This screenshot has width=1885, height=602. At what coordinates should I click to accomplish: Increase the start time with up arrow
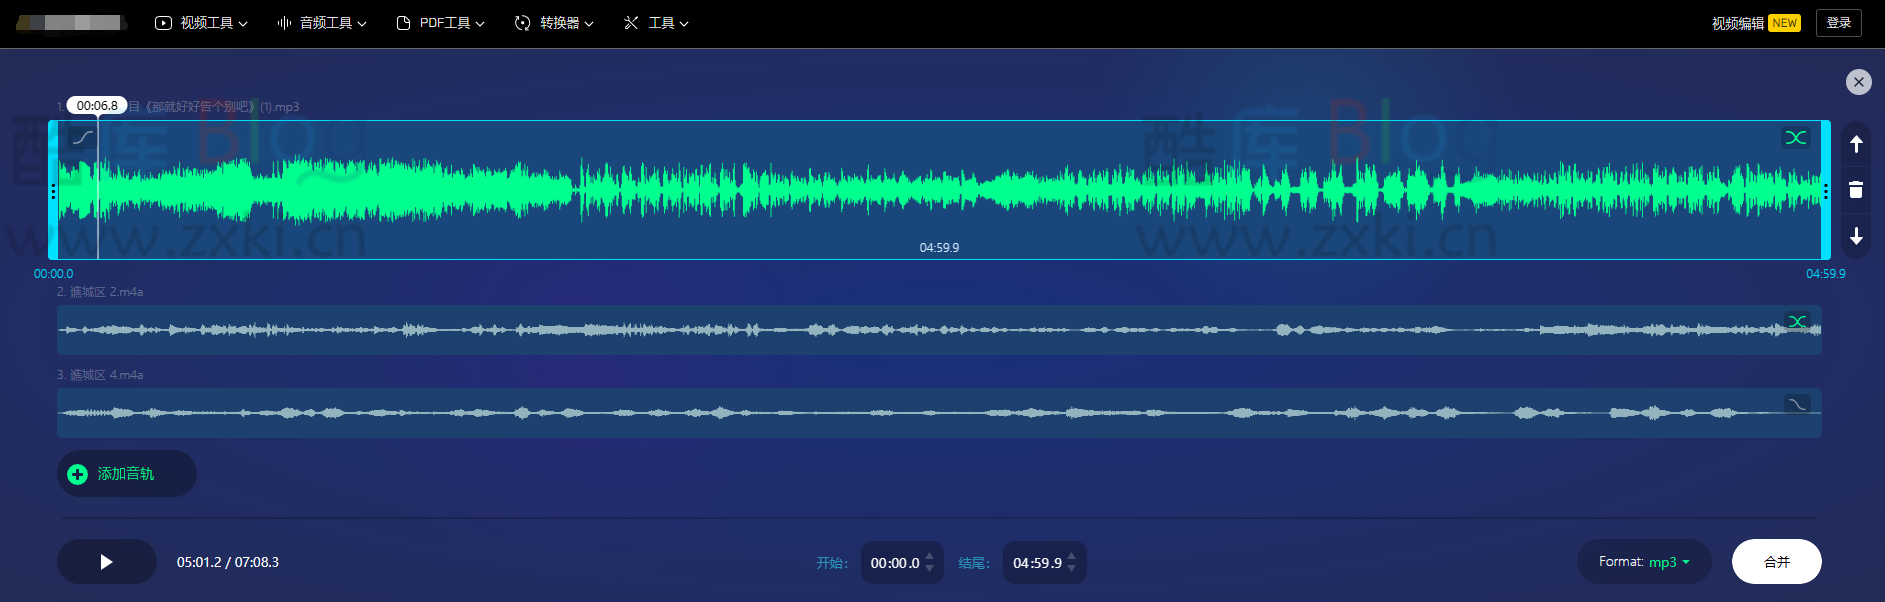coord(930,556)
